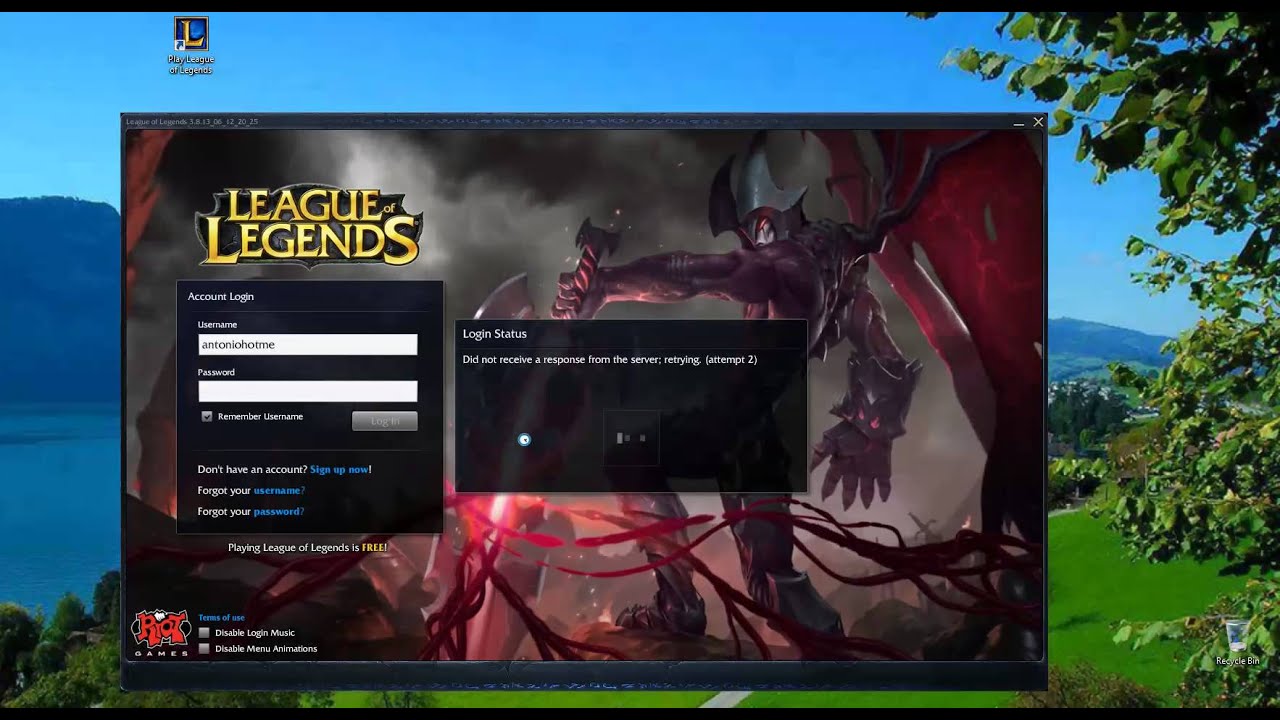This screenshot has height=720, width=1280.
Task: Click the Username input field
Action: click(x=307, y=344)
